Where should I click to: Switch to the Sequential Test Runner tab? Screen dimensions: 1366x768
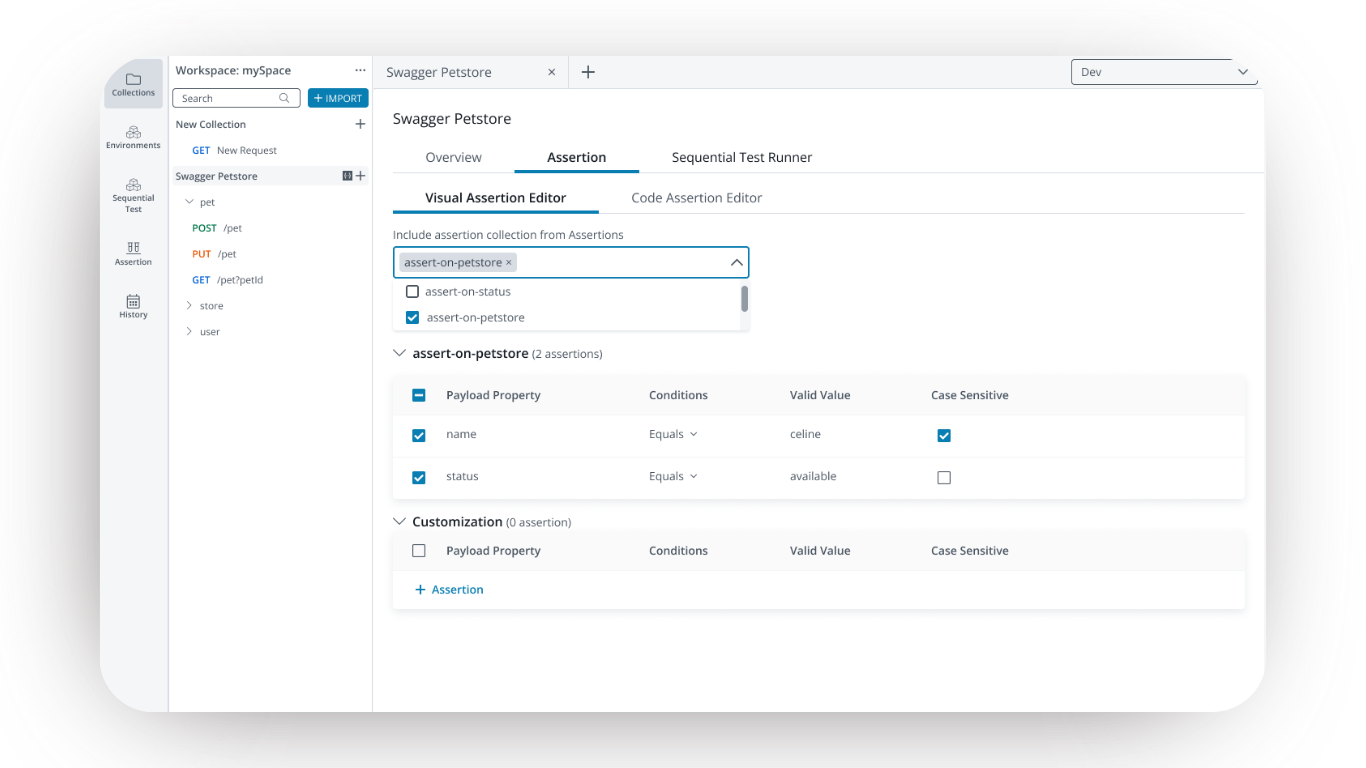point(742,158)
